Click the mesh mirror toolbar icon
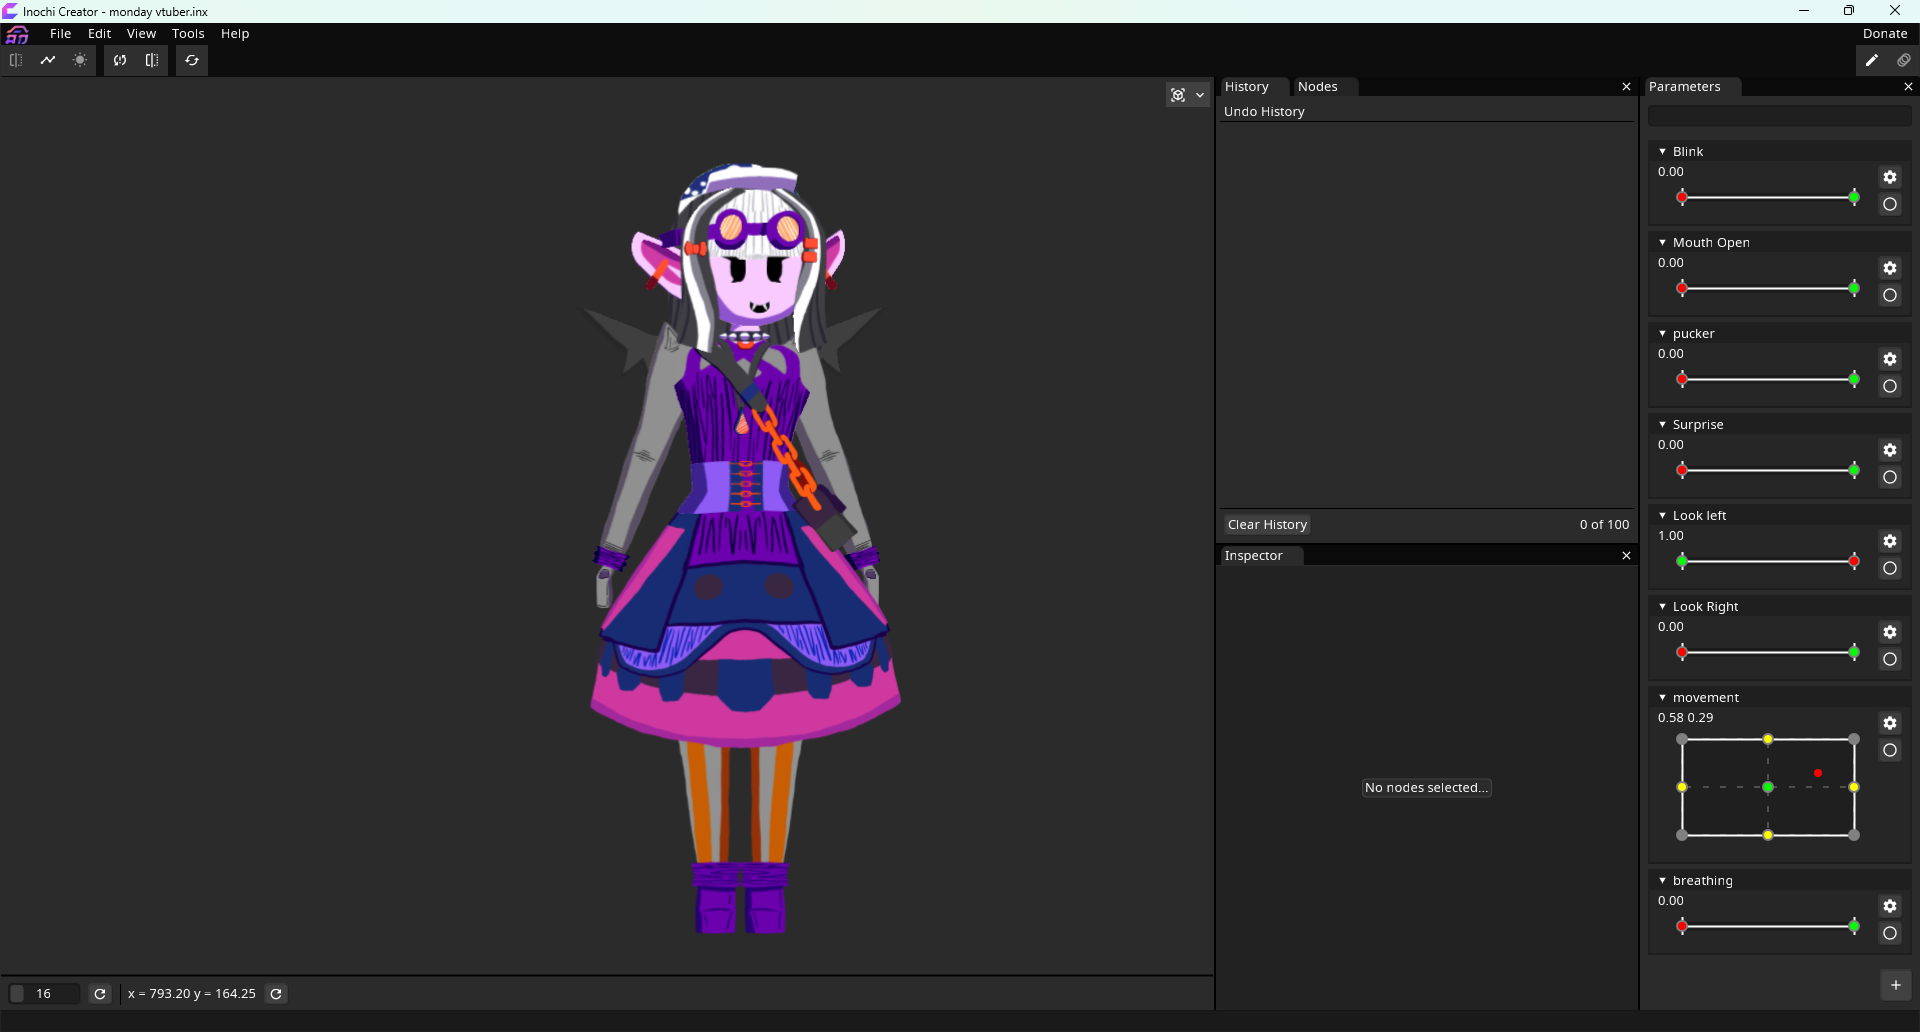 (x=151, y=60)
